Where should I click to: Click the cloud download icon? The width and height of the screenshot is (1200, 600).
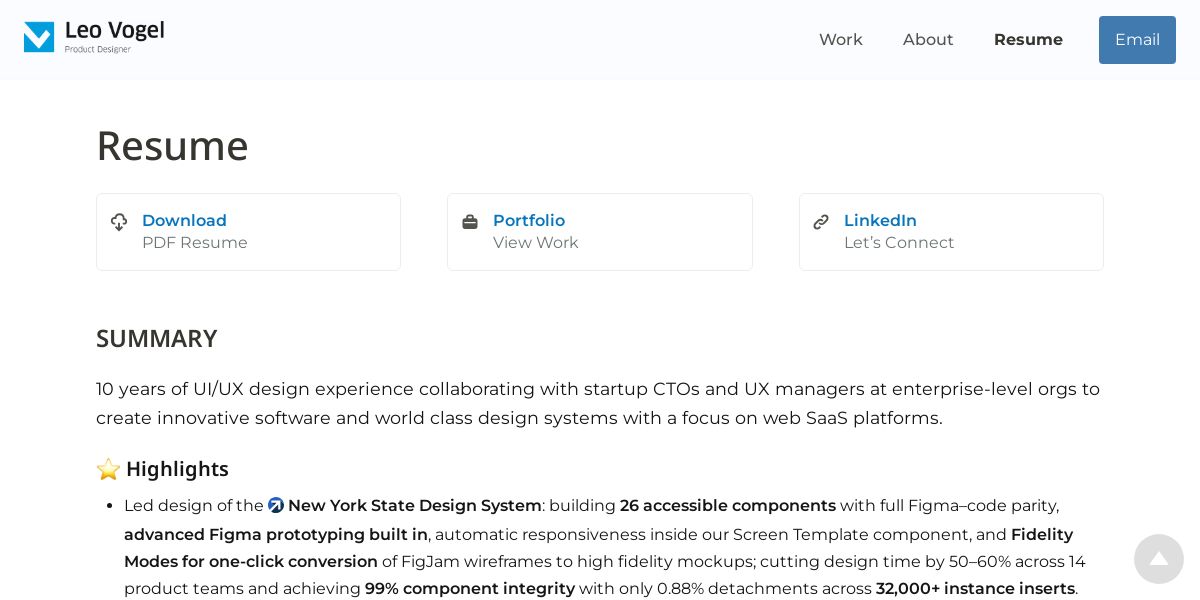[x=119, y=222]
